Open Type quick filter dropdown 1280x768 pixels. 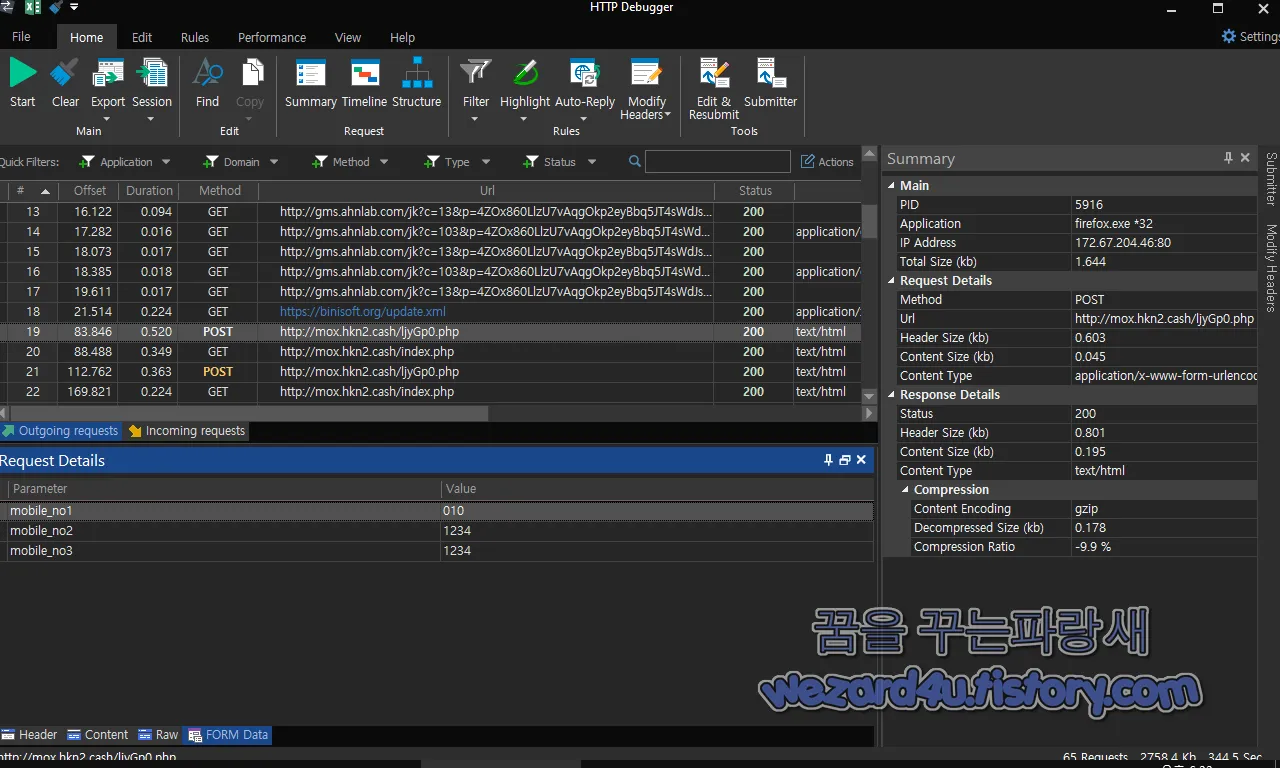pyautogui.click(x=486, y=162)
